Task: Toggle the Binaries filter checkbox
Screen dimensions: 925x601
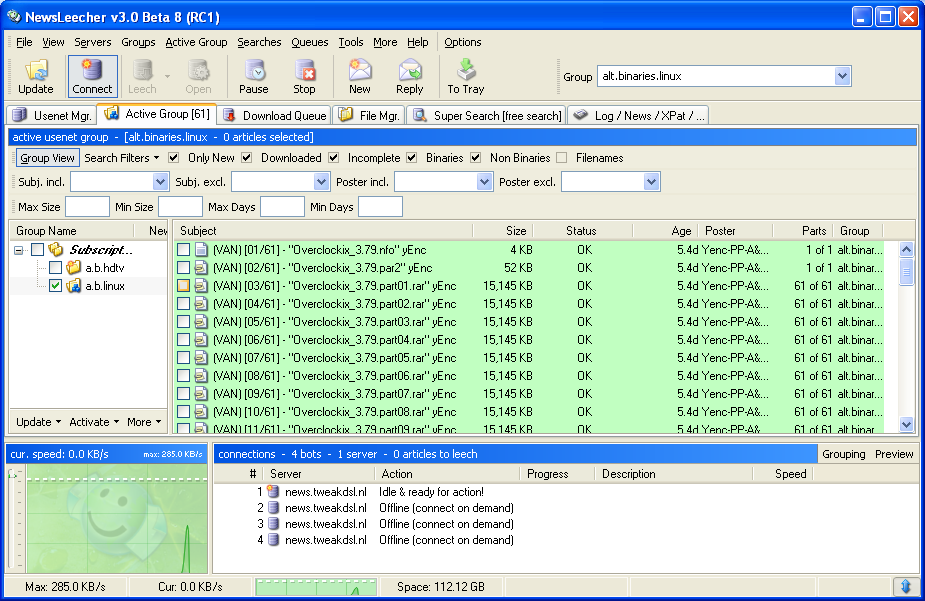Action: click(412, 157)
